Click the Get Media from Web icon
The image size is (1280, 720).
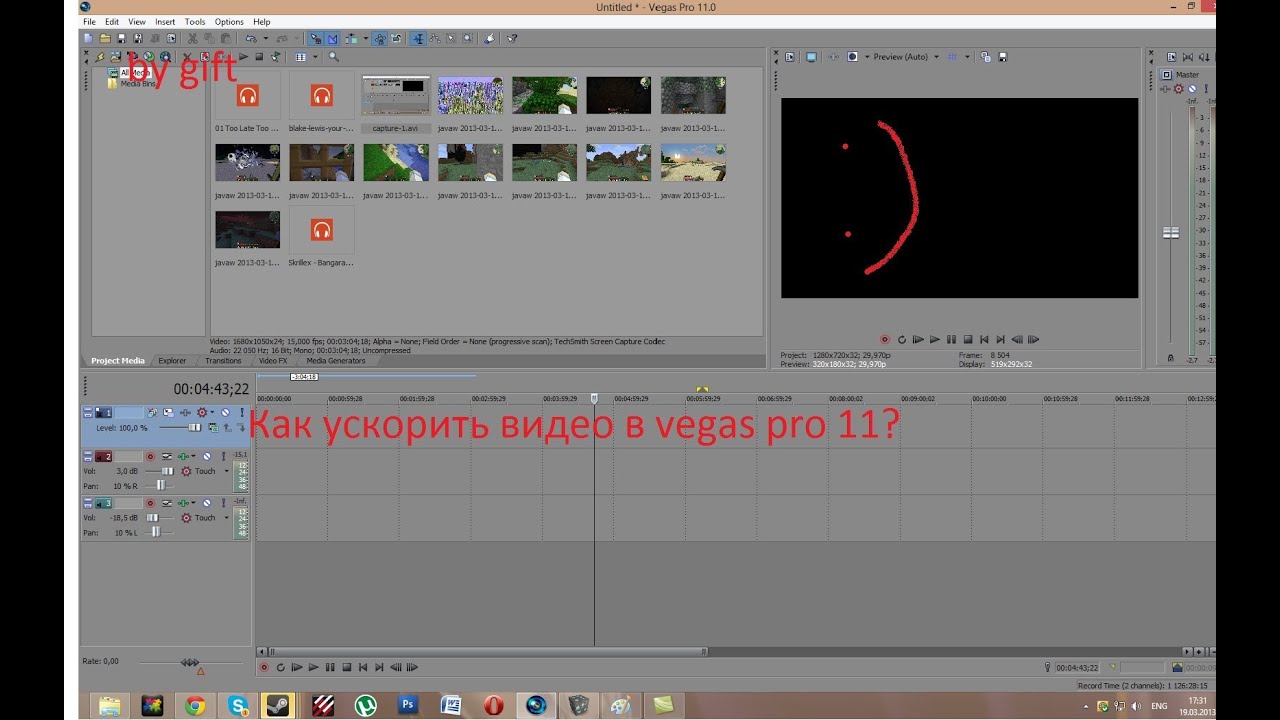tap(165, 57)
